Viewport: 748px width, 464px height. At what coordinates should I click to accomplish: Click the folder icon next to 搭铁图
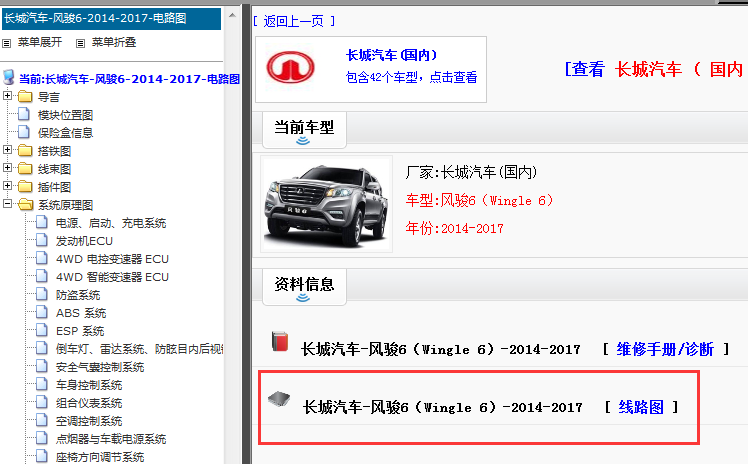[25, 151]
